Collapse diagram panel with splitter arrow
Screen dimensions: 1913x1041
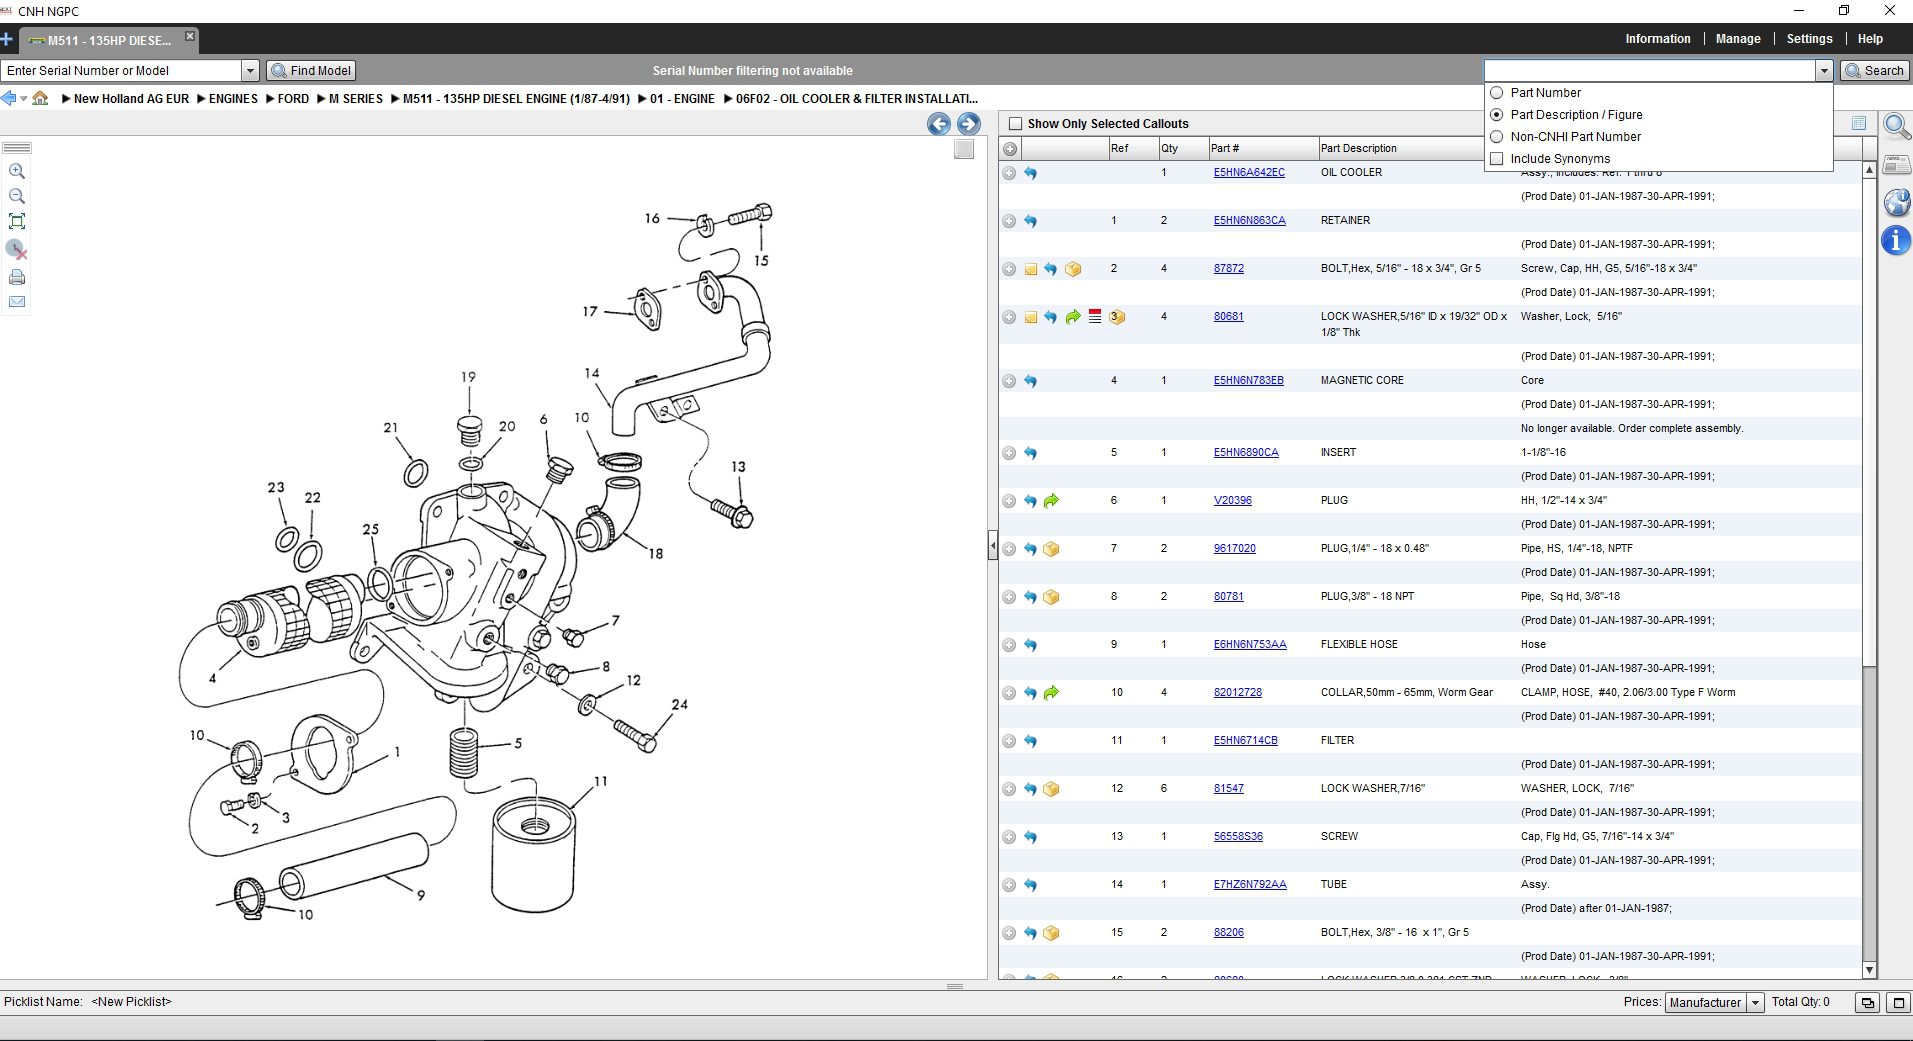tap(993, 546)
